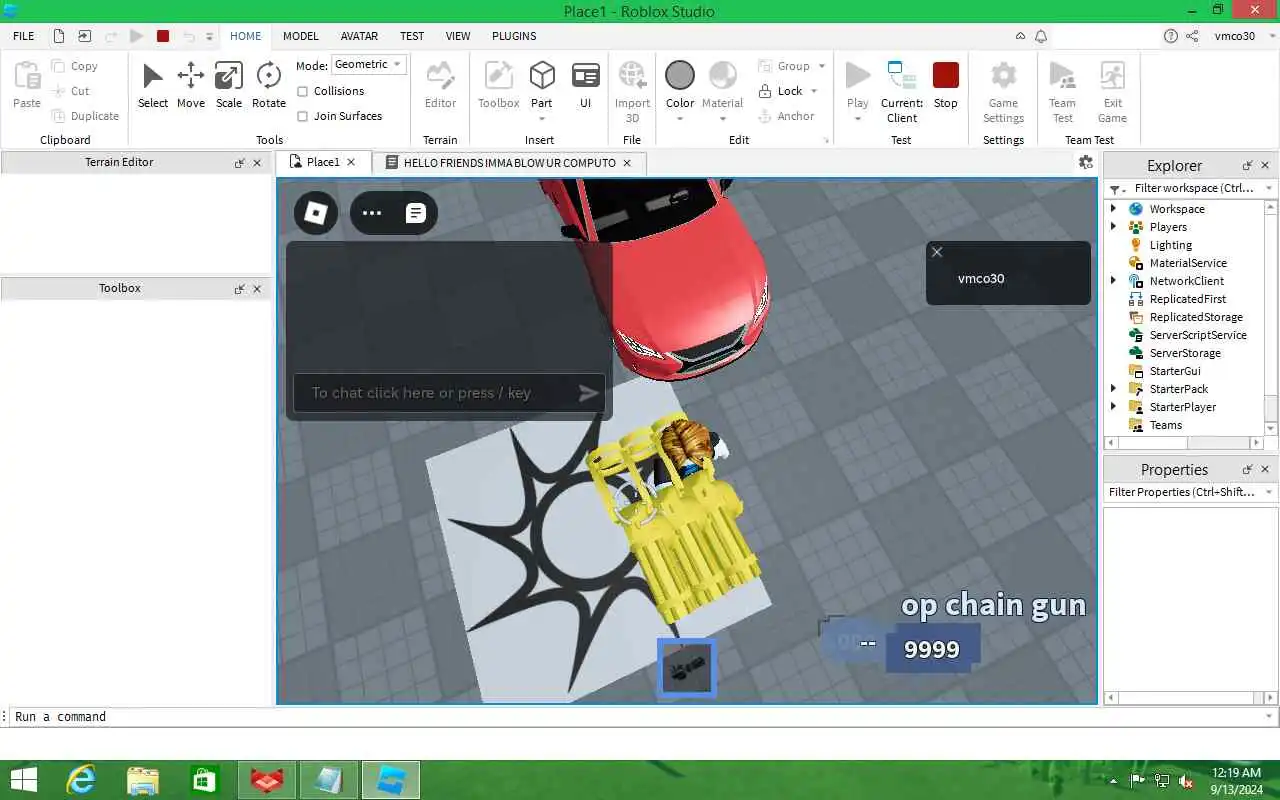Expand the StarterPlayer tree node

tap(1113, 407)
